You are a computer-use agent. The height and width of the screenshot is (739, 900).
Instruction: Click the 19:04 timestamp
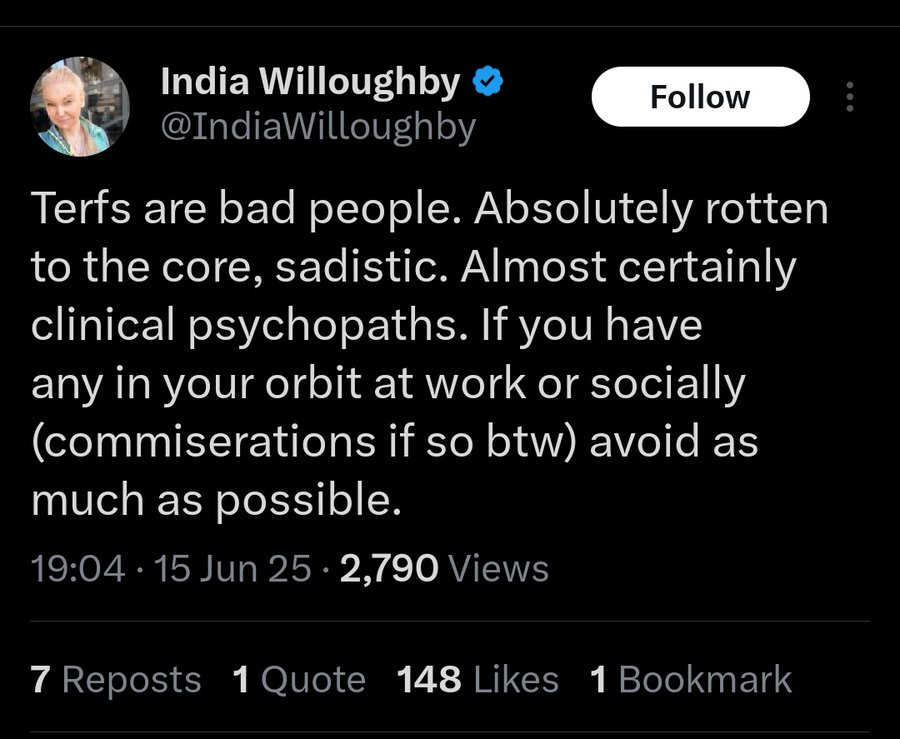tap(78, 568)
